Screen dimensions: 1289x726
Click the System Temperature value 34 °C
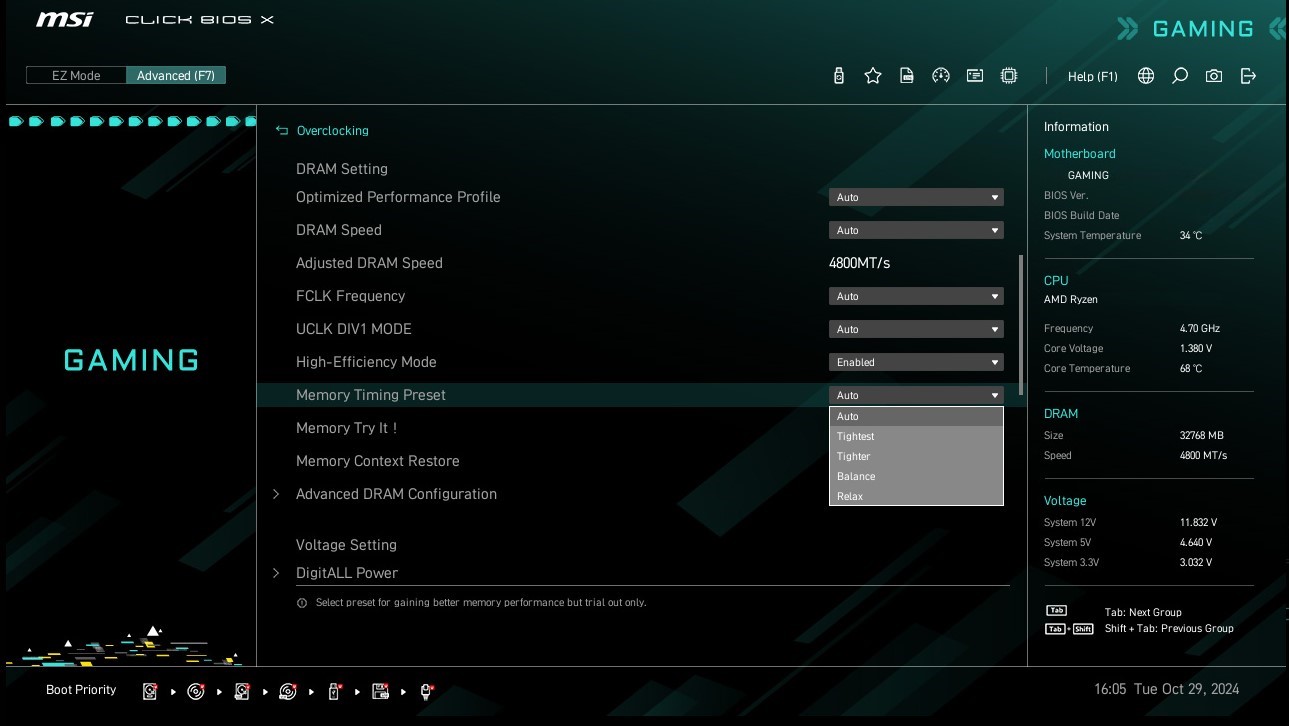tap(1191, 236)
